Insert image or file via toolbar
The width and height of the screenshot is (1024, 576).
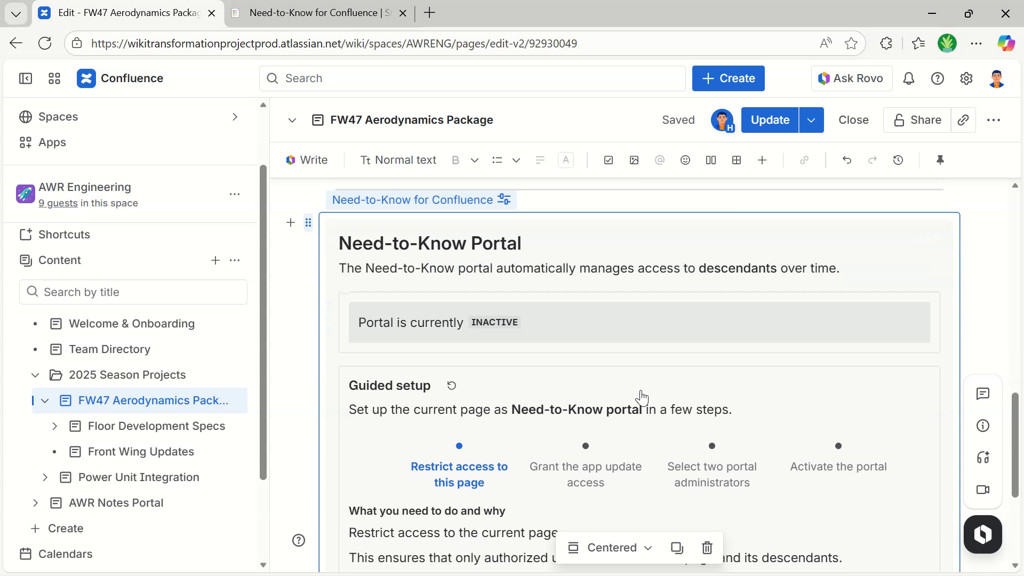(x=634, y=160)
